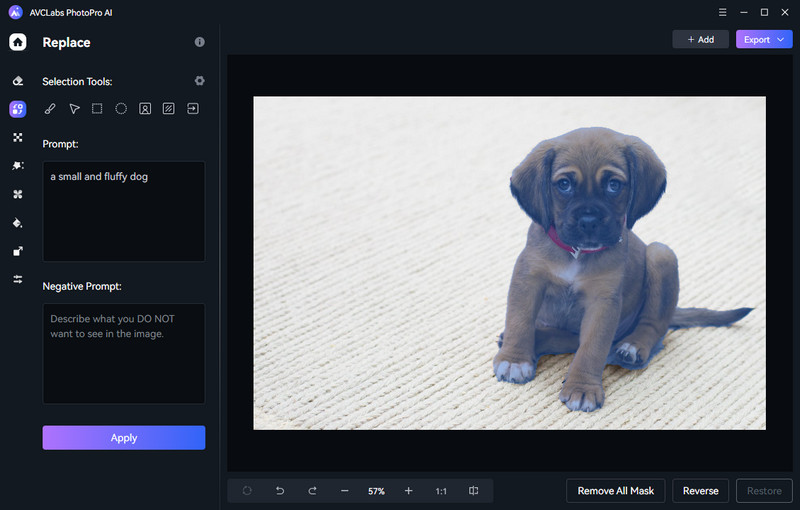The image size is (800, 510).
Task: Click the AVCLabs PhotoPro AI logo
Action: click(16, 12)
